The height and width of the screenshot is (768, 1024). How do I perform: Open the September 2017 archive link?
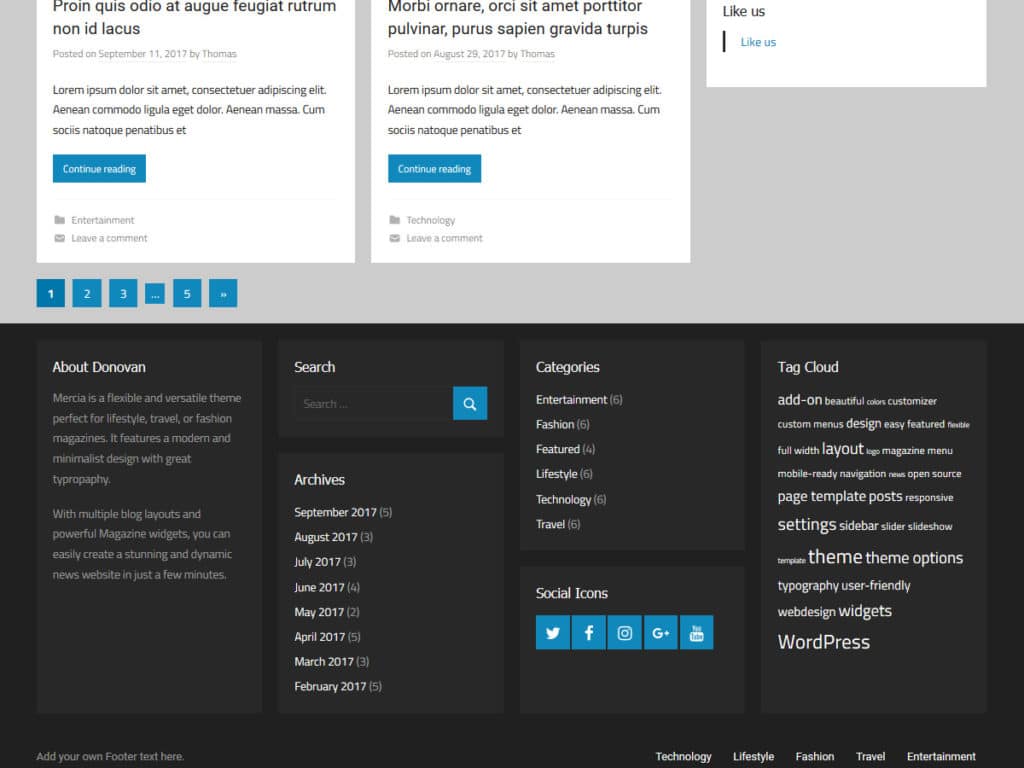335,512
